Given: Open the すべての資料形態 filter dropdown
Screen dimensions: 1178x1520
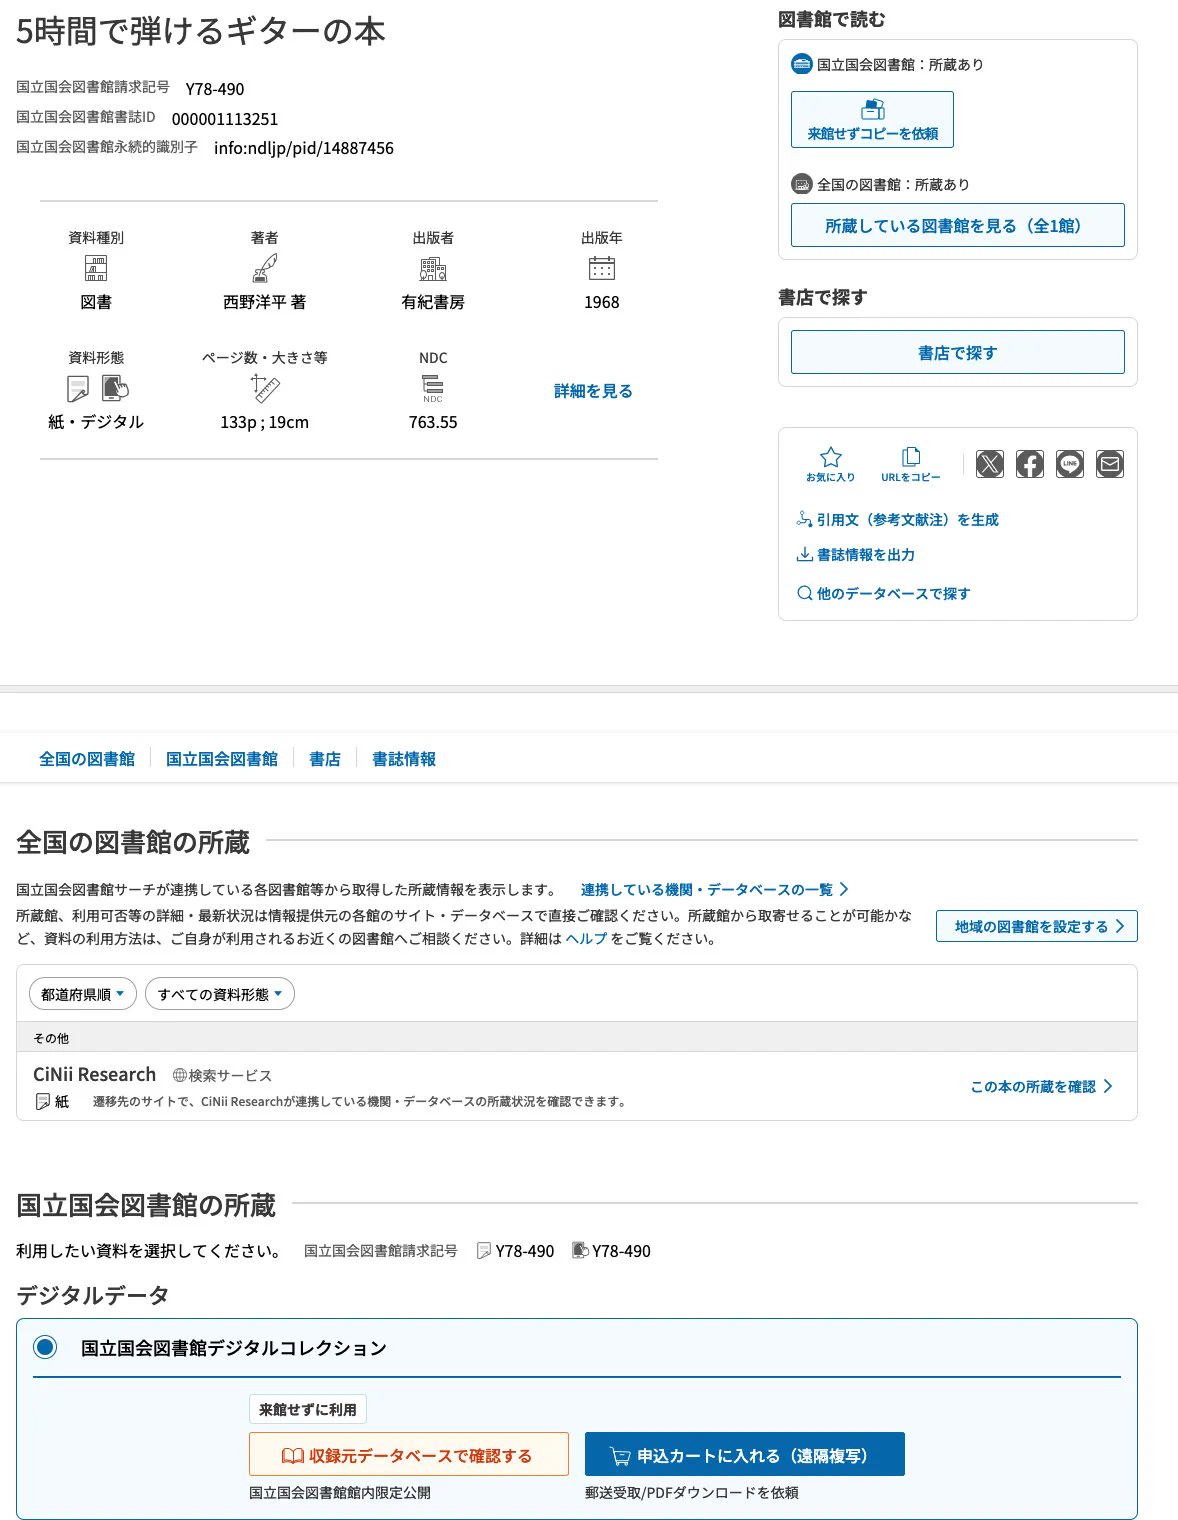Looking at the screenshot, I should (220, 994).
